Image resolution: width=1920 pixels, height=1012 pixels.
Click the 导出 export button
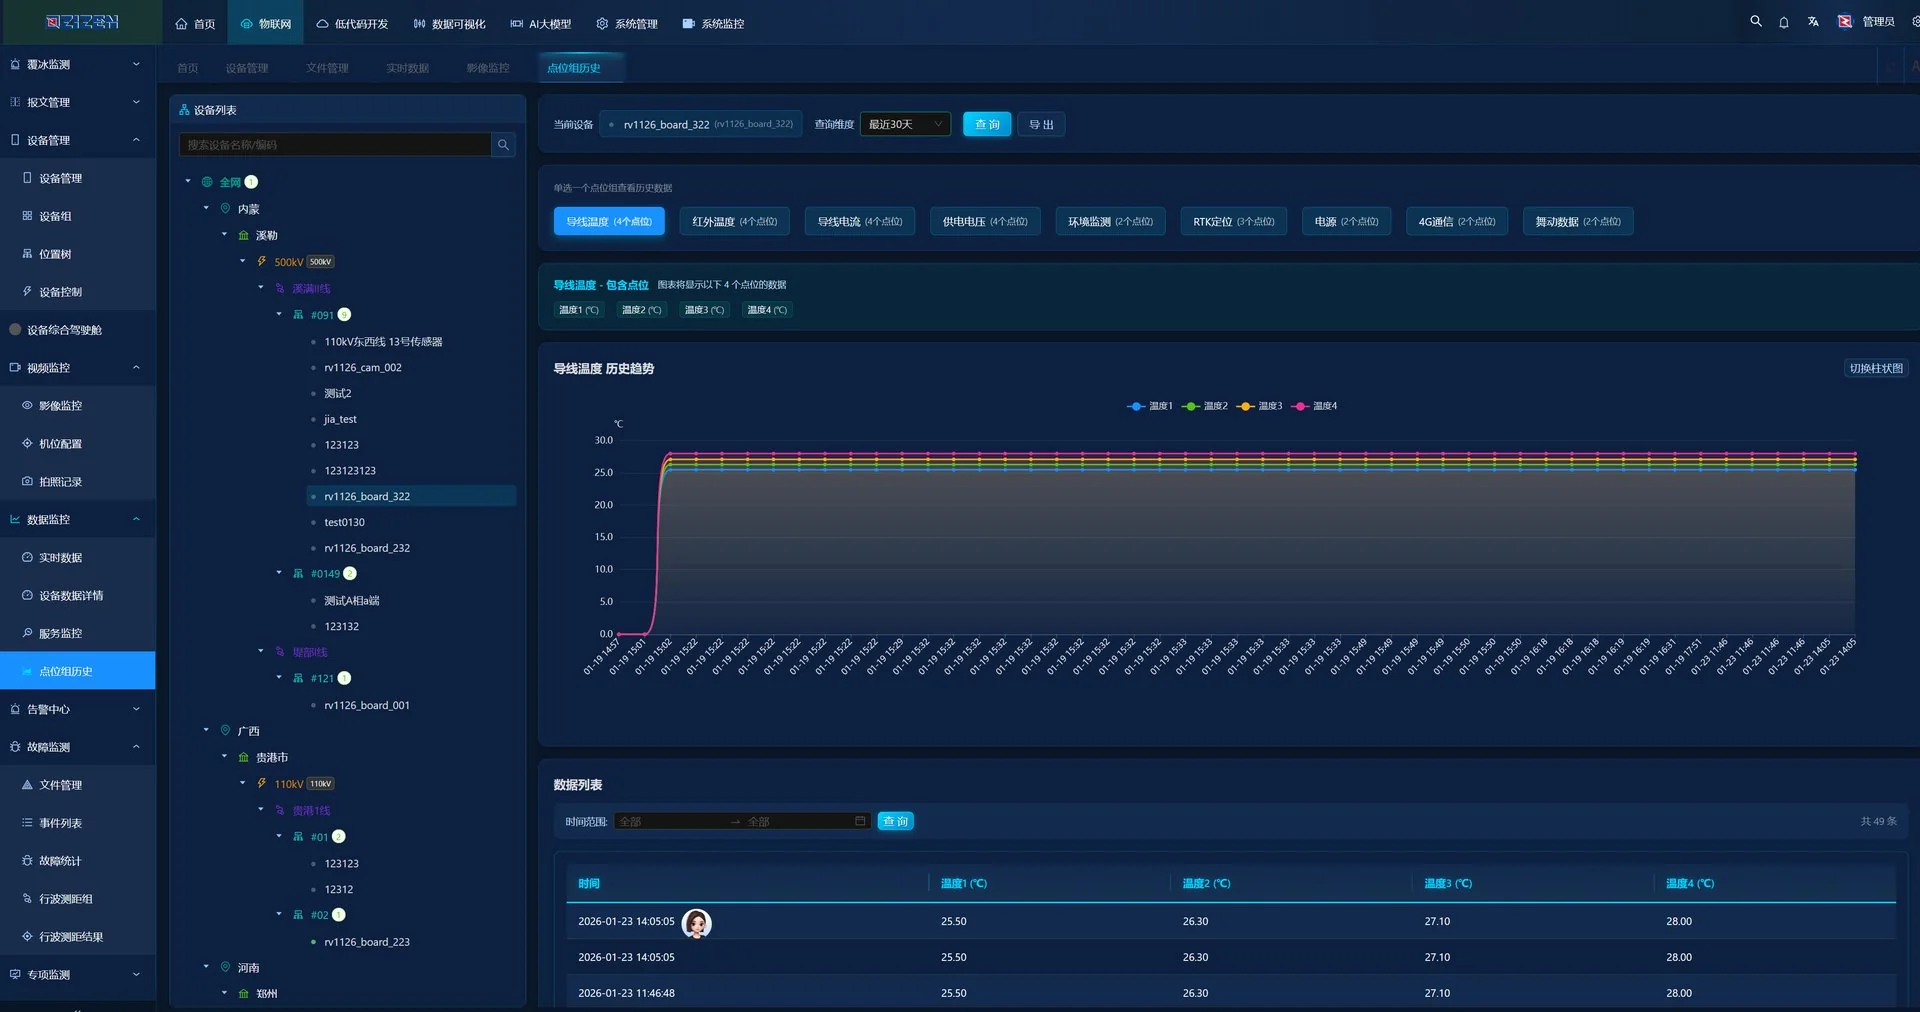click(x=1041, y=124)
